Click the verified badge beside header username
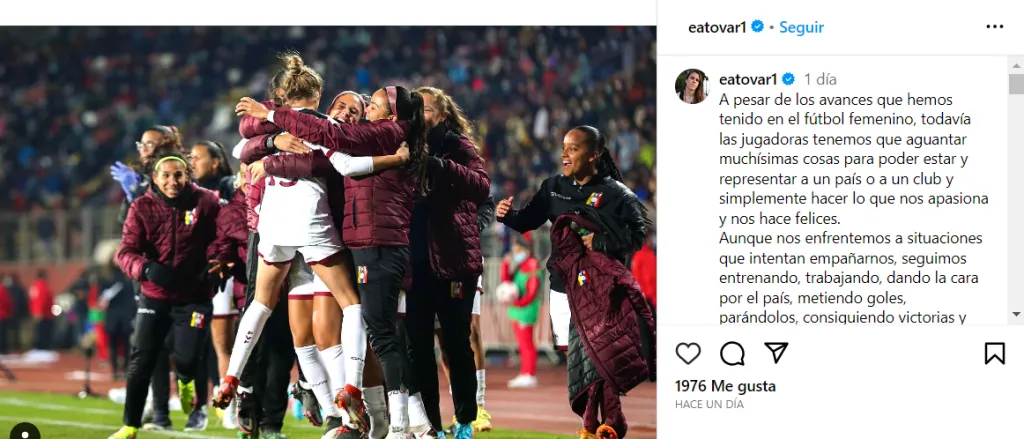 [x=758, y=27]
